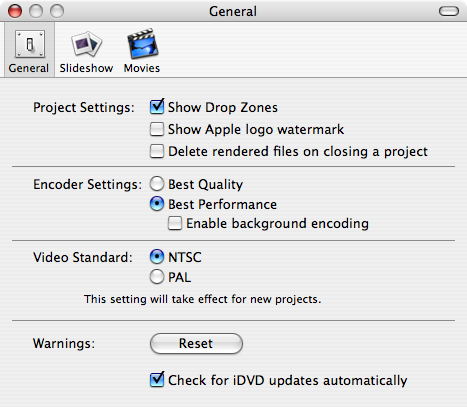Image resolution: width=467 pixels, height=407 pixels.
Task: Click the General window title text
Action: (x=233, y=12)
